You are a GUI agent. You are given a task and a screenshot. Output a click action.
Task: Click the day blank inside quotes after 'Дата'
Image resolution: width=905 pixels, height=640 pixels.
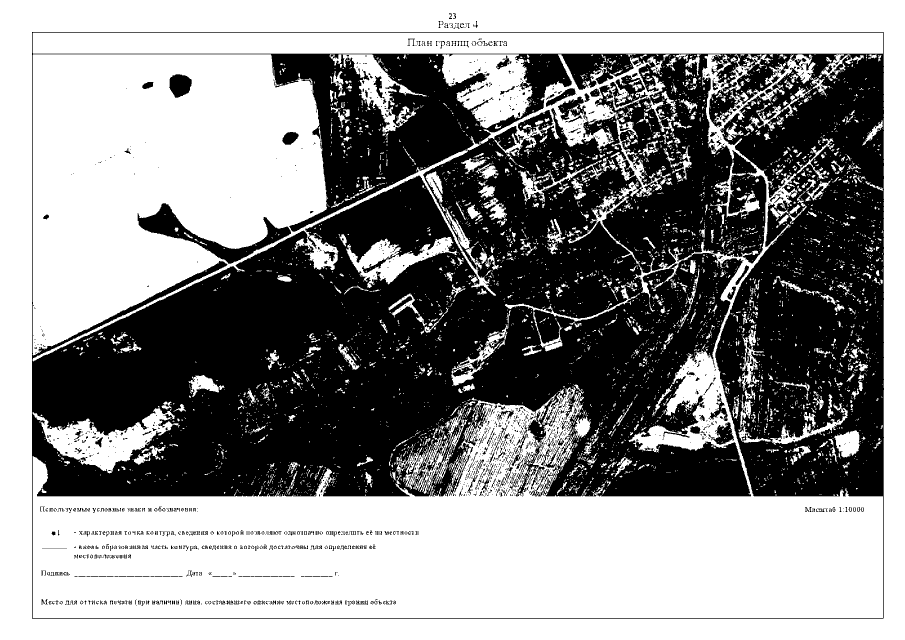(222, 575)
